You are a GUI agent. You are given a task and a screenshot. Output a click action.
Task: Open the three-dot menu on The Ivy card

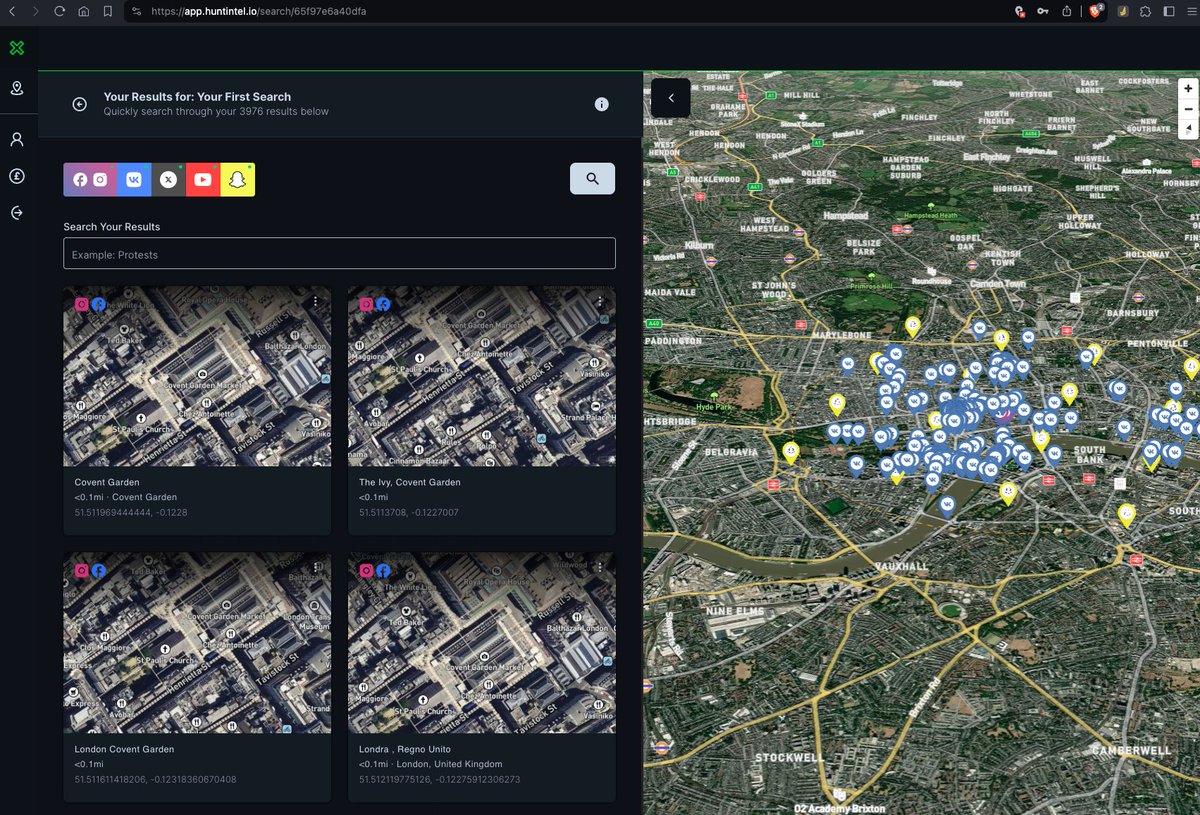[x=600, y=301]
